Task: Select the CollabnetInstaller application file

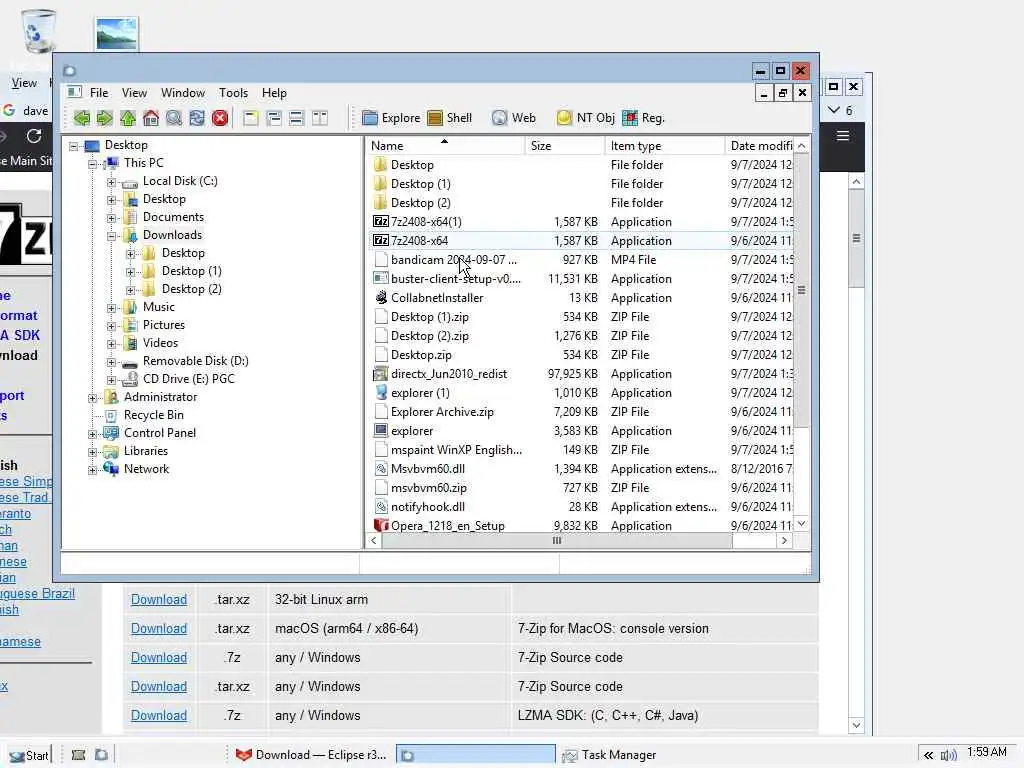Action: click(x=437, y=298)
